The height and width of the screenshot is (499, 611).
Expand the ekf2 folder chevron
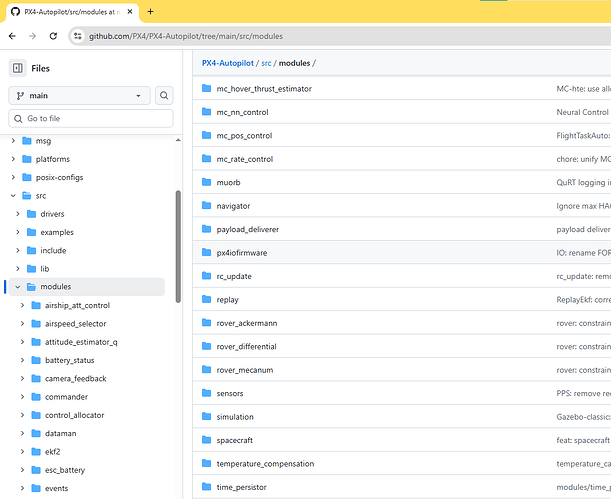[22, 452]
